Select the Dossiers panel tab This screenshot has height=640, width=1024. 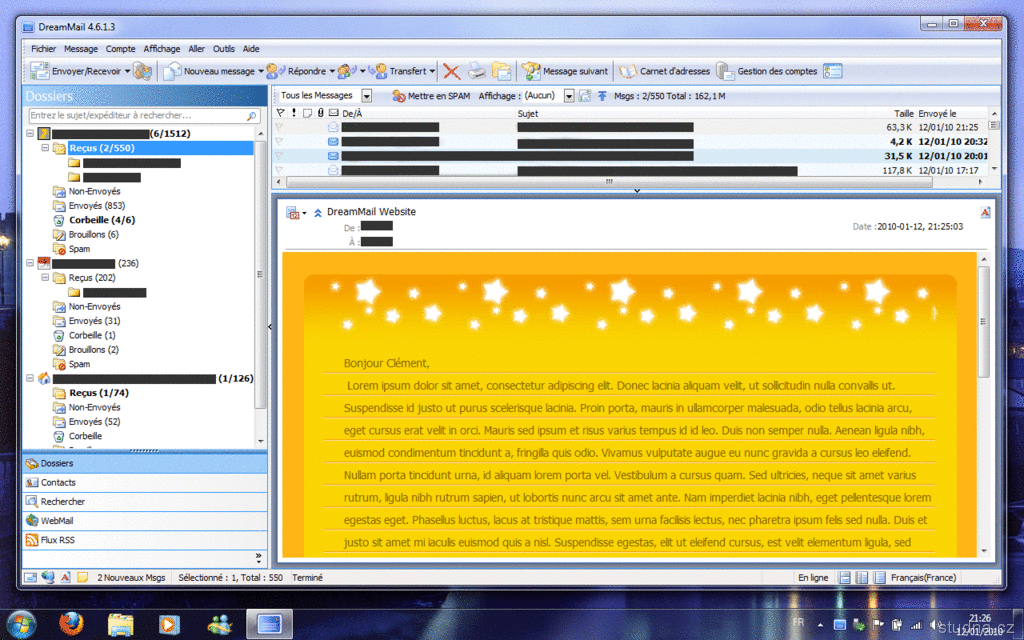click(x=144, y=463)
